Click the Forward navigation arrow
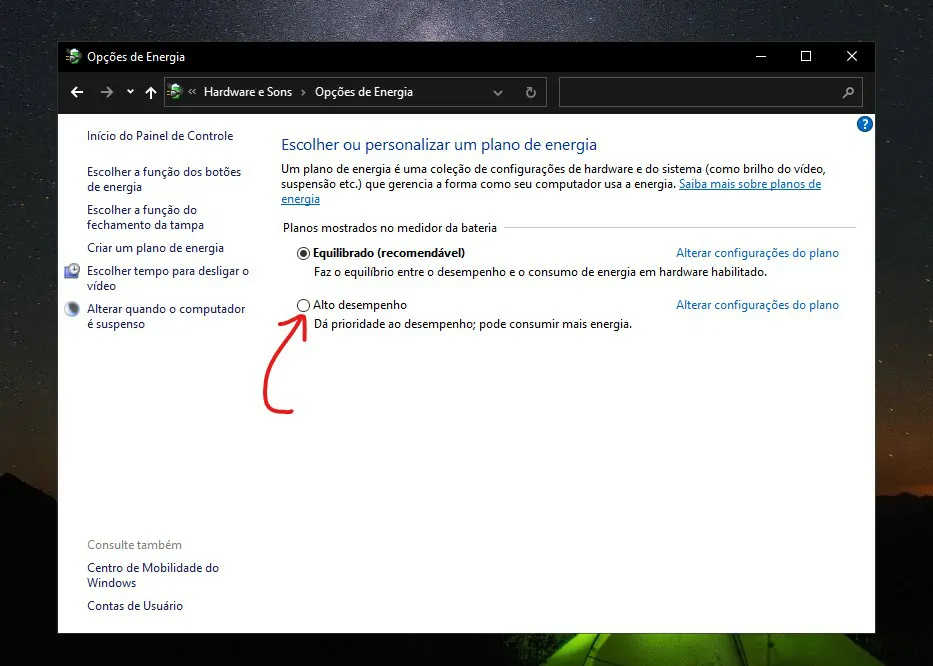This screenshot has width=933, height=666. click(x=107, y=92)
